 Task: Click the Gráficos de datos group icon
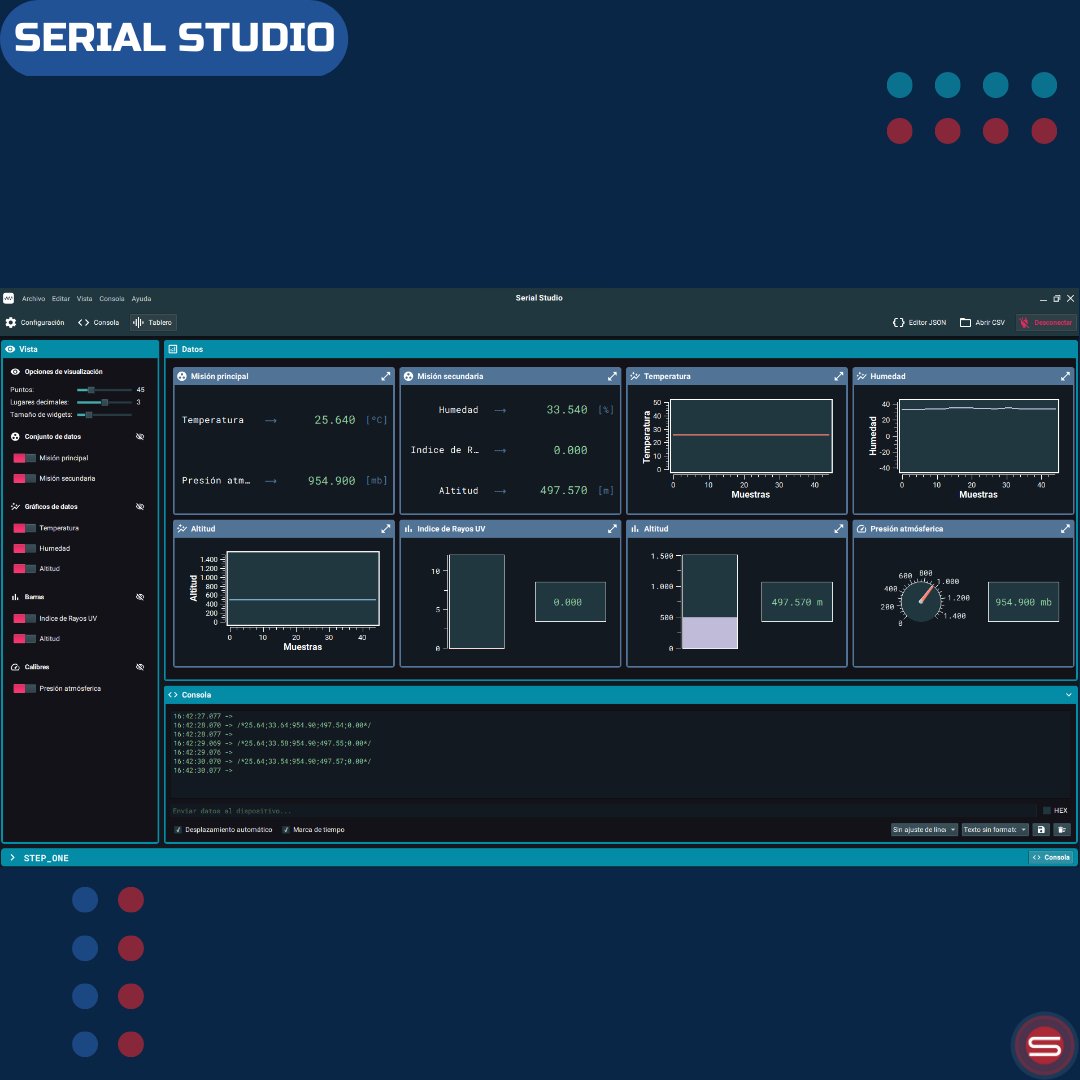pos(15,506)
